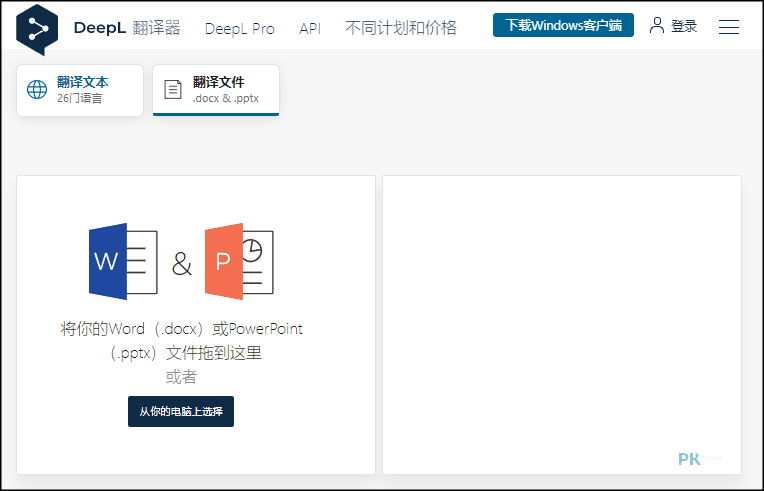Select the 翻译文件 tab
Screen dimensions: 764x491
pos(216,91)
